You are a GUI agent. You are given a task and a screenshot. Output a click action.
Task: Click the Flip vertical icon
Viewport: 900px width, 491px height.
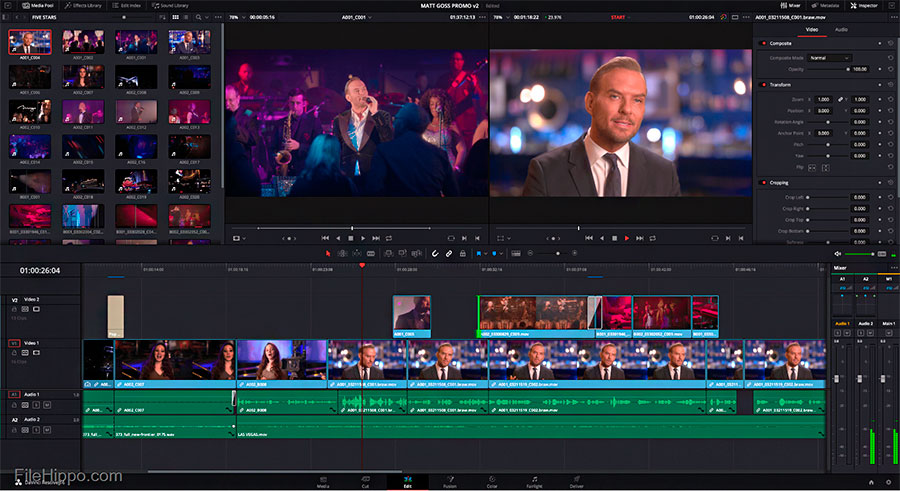pos(825,168)
